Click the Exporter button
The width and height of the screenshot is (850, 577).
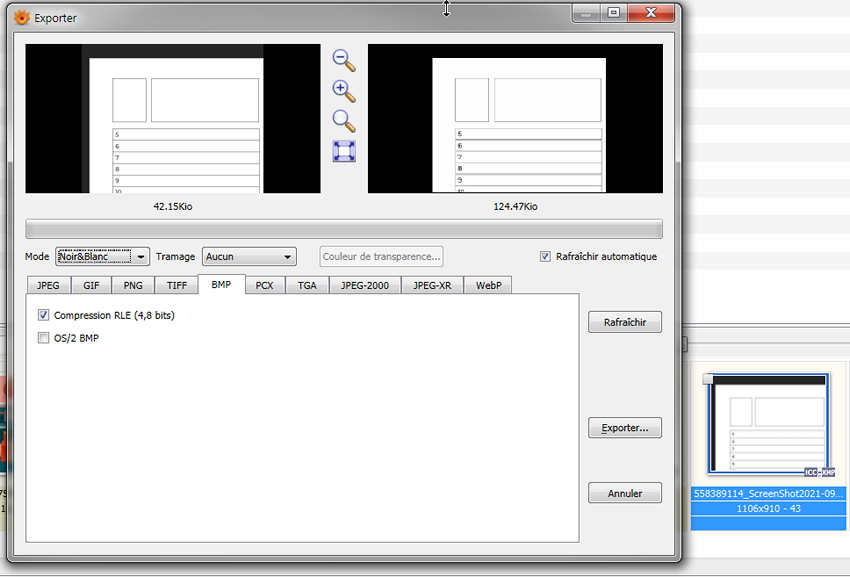point(624,427)
